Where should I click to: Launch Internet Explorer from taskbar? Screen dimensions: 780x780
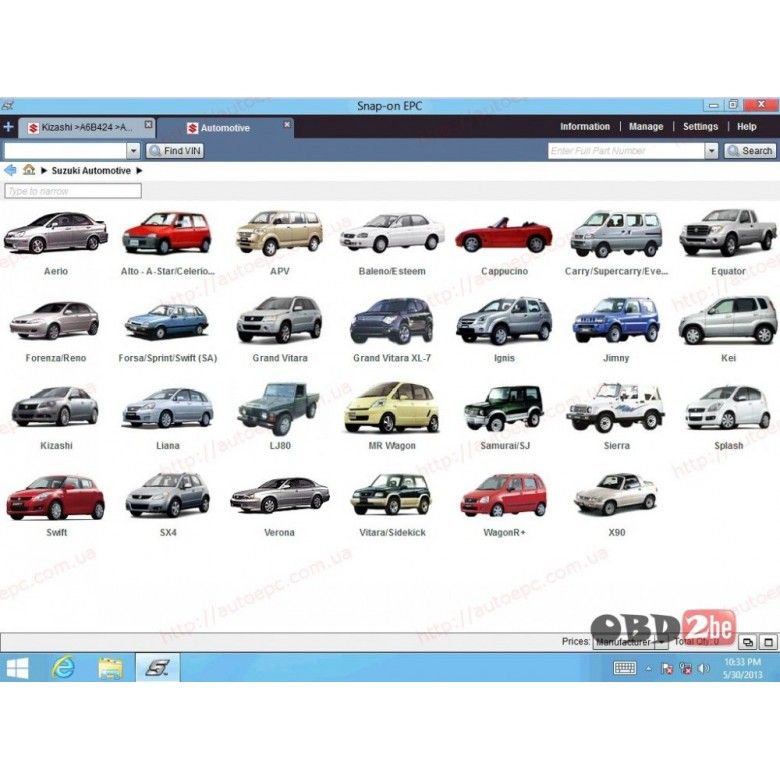point(63,668)
